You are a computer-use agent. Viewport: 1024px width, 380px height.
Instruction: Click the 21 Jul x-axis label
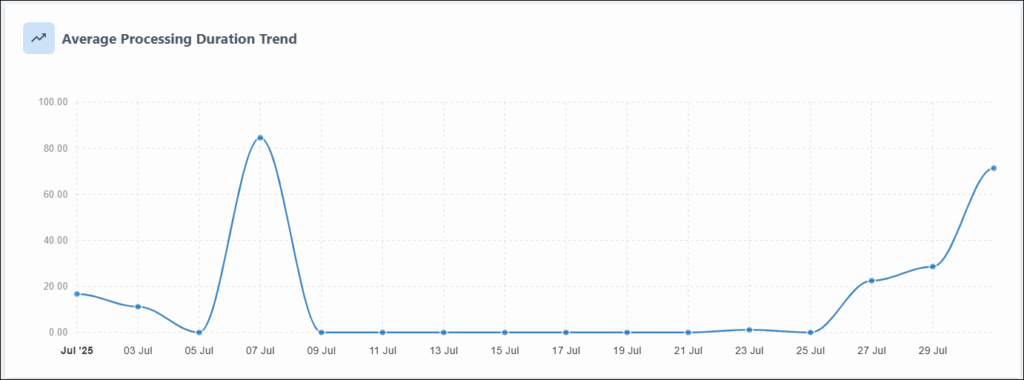pyautogui.click(x=688, y=351)
